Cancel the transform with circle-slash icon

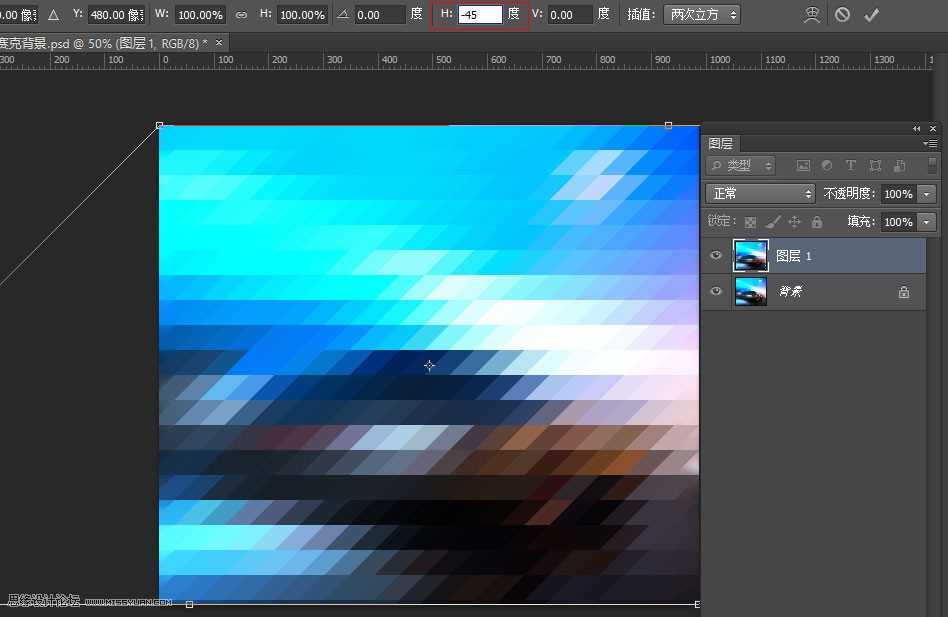click(842, 15)
